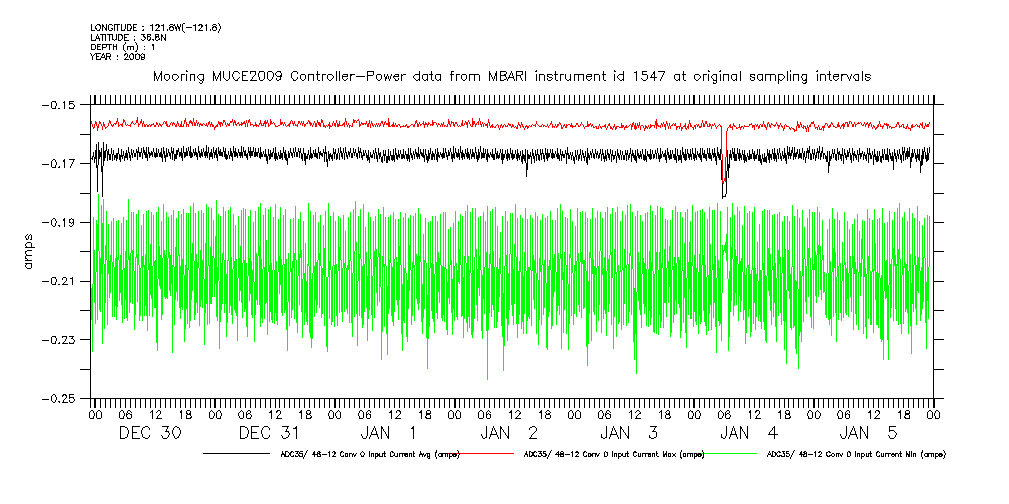Click the green legend line swatch
The image size is (1009, 504).
[x=725, y=454]
